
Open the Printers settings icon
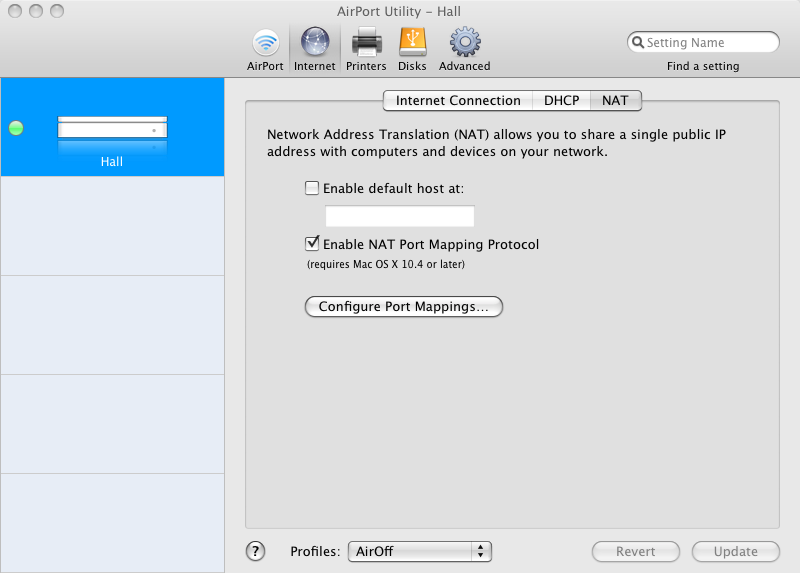tap(366, 42)
